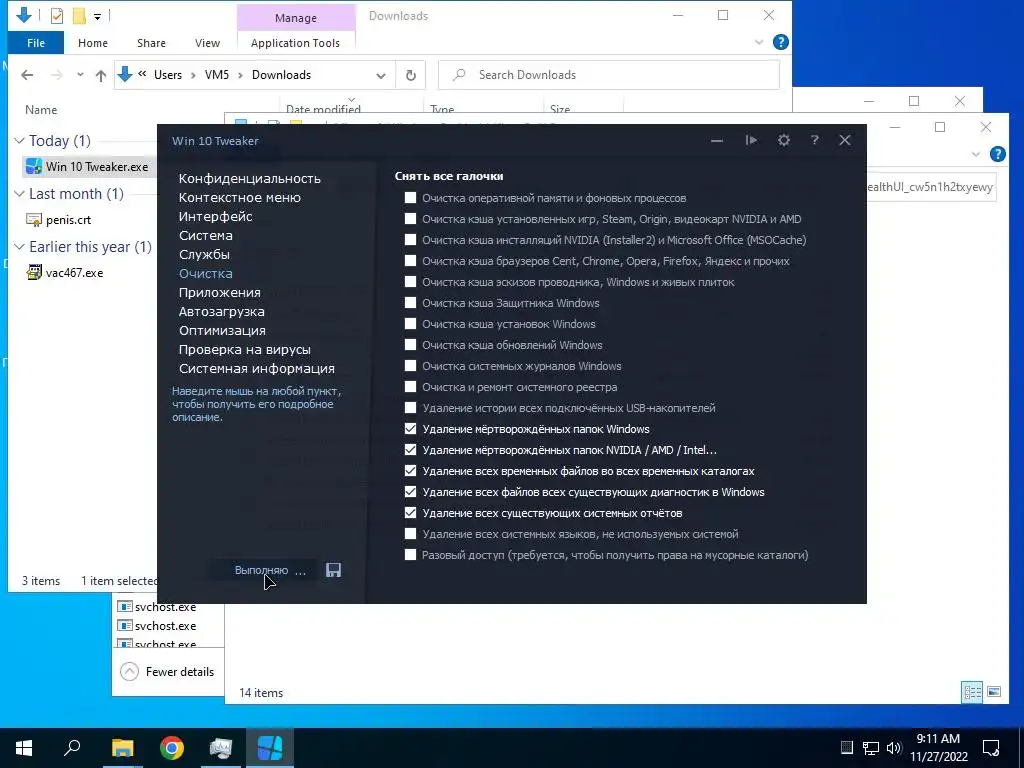Open taskbar search magnifier
The height and width of the screenshot is (768, 1024).
(72, 748)
